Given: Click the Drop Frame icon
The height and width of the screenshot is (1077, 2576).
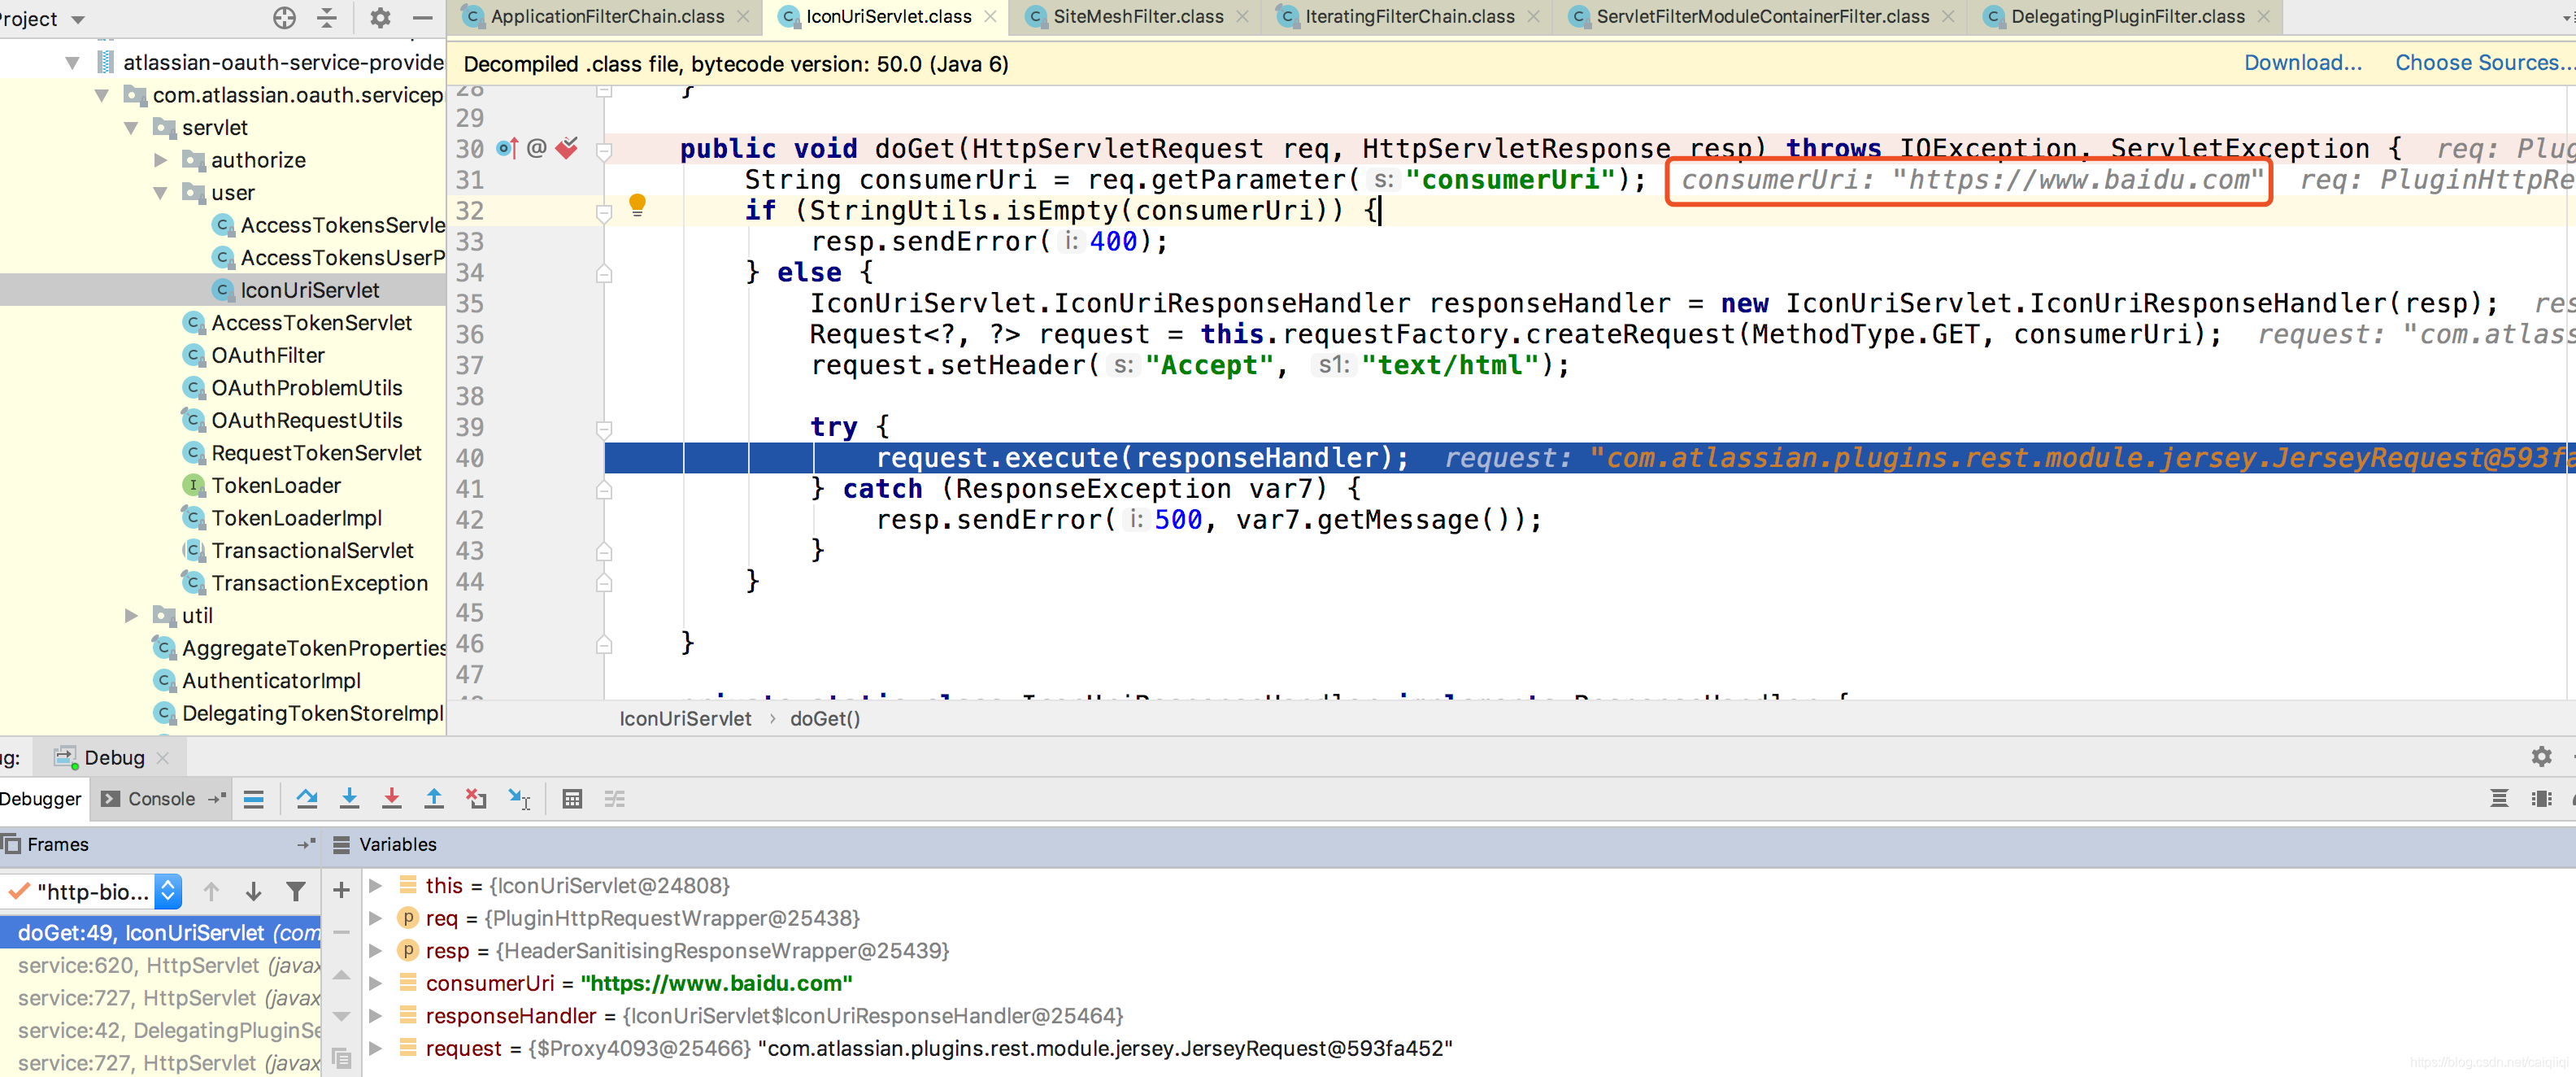Looking at the screenshot, I should (476, 798).
